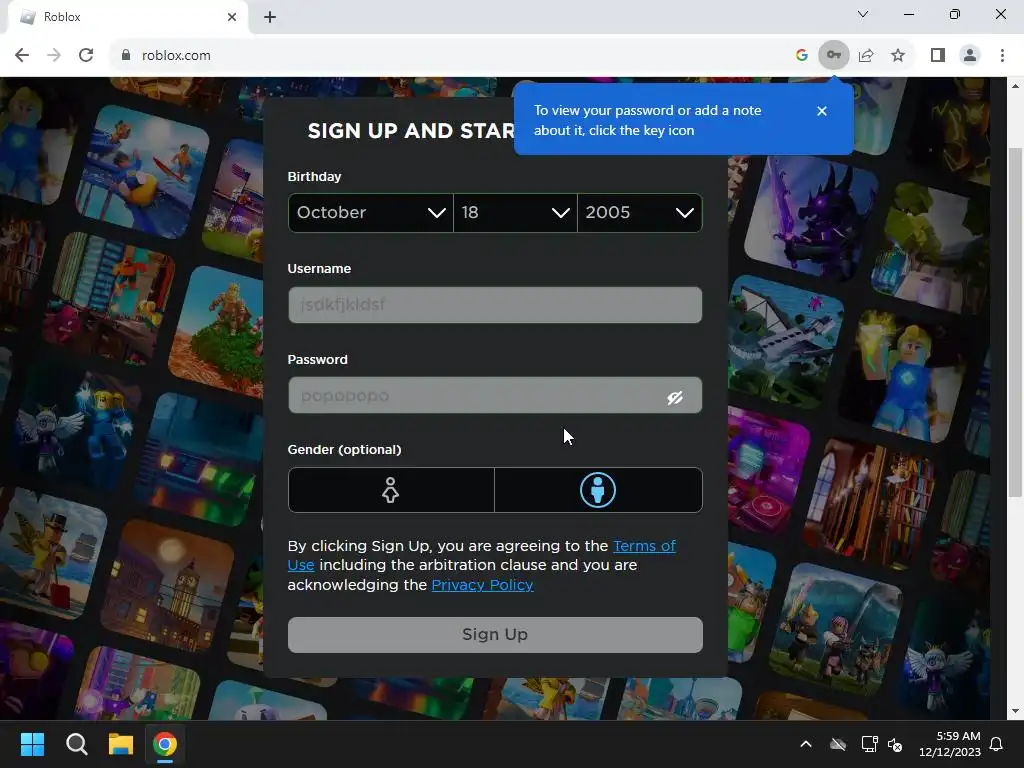The width and height of the screenshot is (1024, 768).
Task: Bookmark this tab with star icon
Action: (x=898, y=56)
